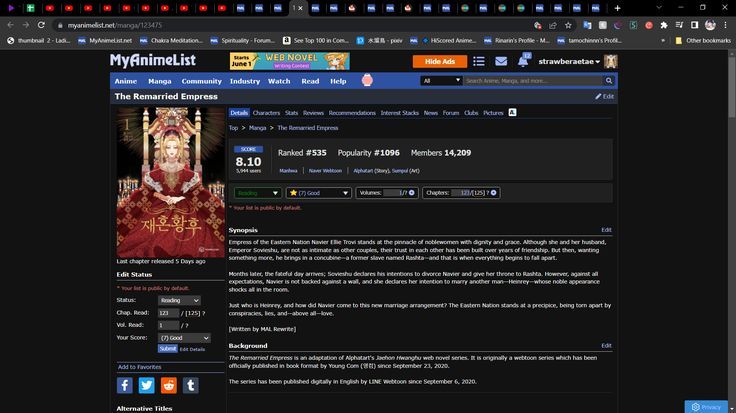Open Chrome media control icon
This screenshot has width=736, height=413.
tap(679, 25)
